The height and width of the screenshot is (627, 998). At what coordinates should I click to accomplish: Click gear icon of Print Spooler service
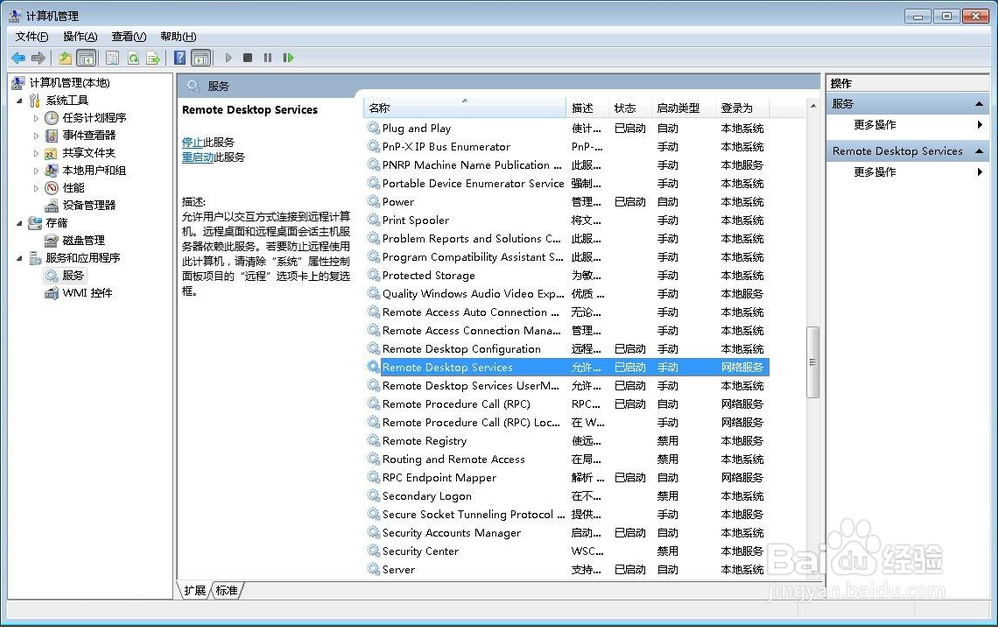pyautogui.click(x=374, y=220)
